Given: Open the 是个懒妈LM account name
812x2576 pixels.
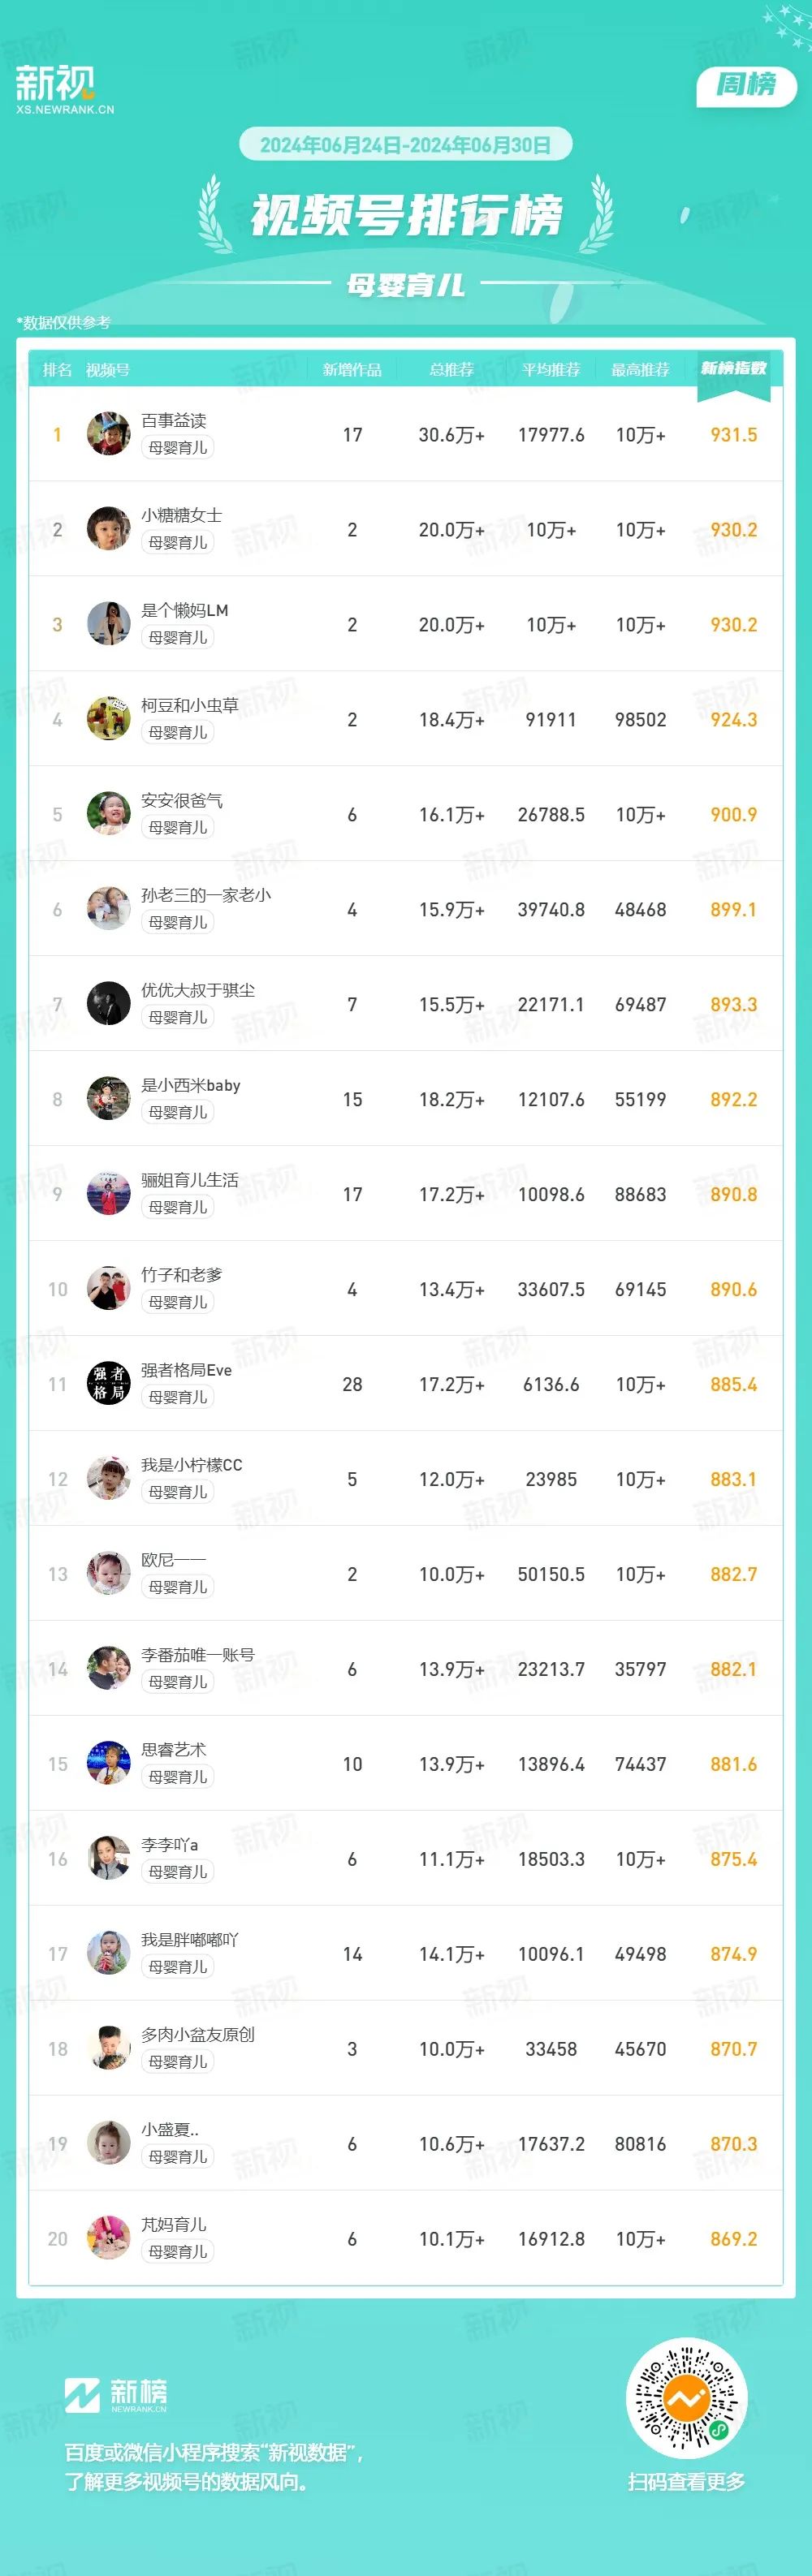Looking at the screenshot, I should (185, 610).
